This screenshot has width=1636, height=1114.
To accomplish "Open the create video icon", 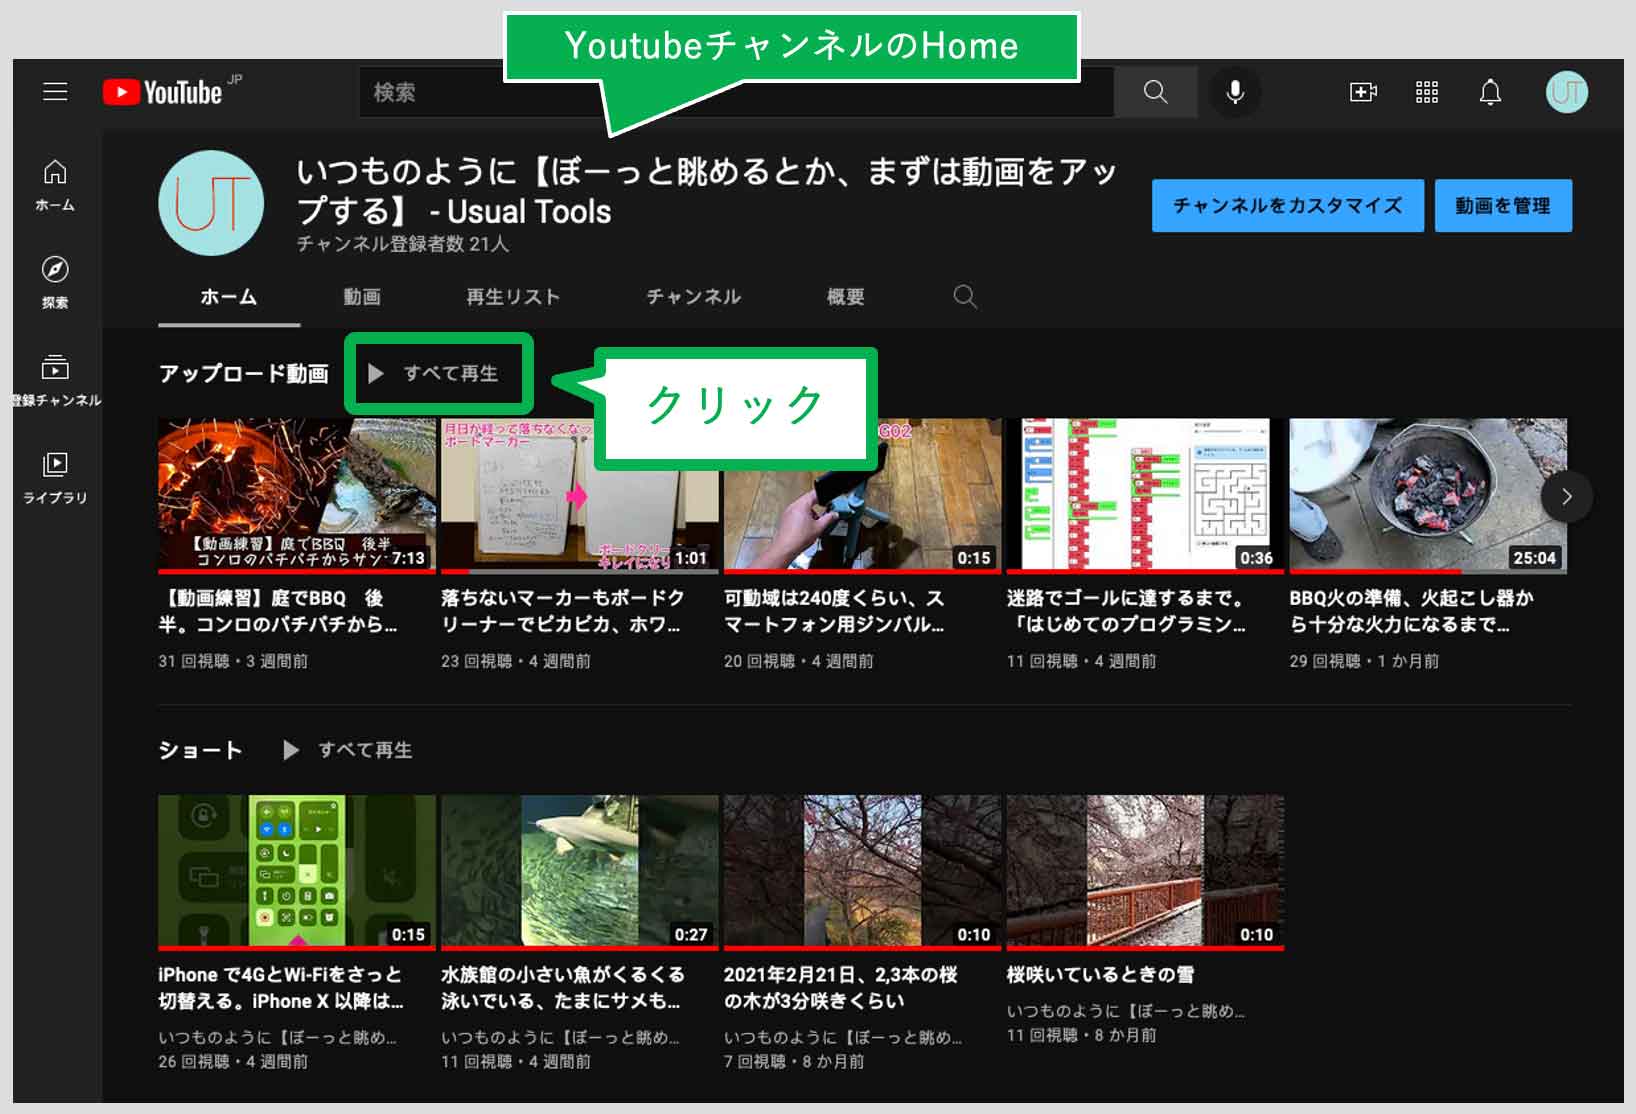I will (1363, 92).
